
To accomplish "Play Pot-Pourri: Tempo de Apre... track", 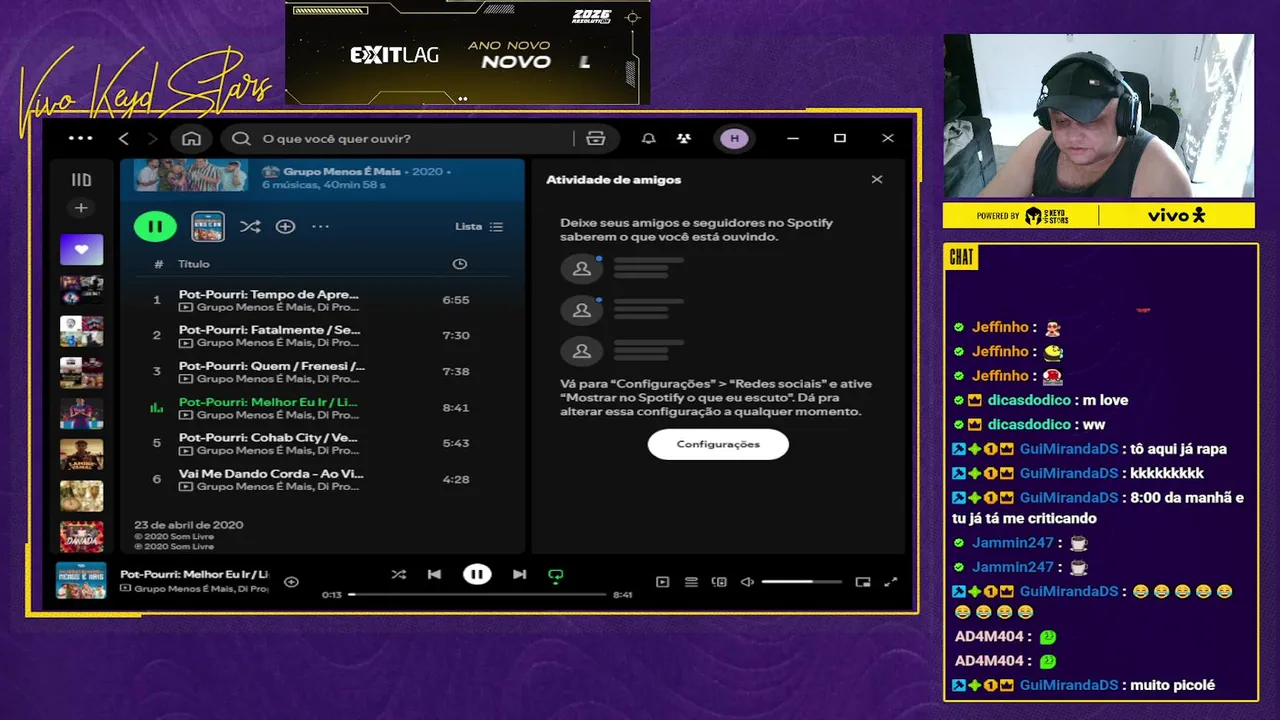I will (x=320, y=300).
